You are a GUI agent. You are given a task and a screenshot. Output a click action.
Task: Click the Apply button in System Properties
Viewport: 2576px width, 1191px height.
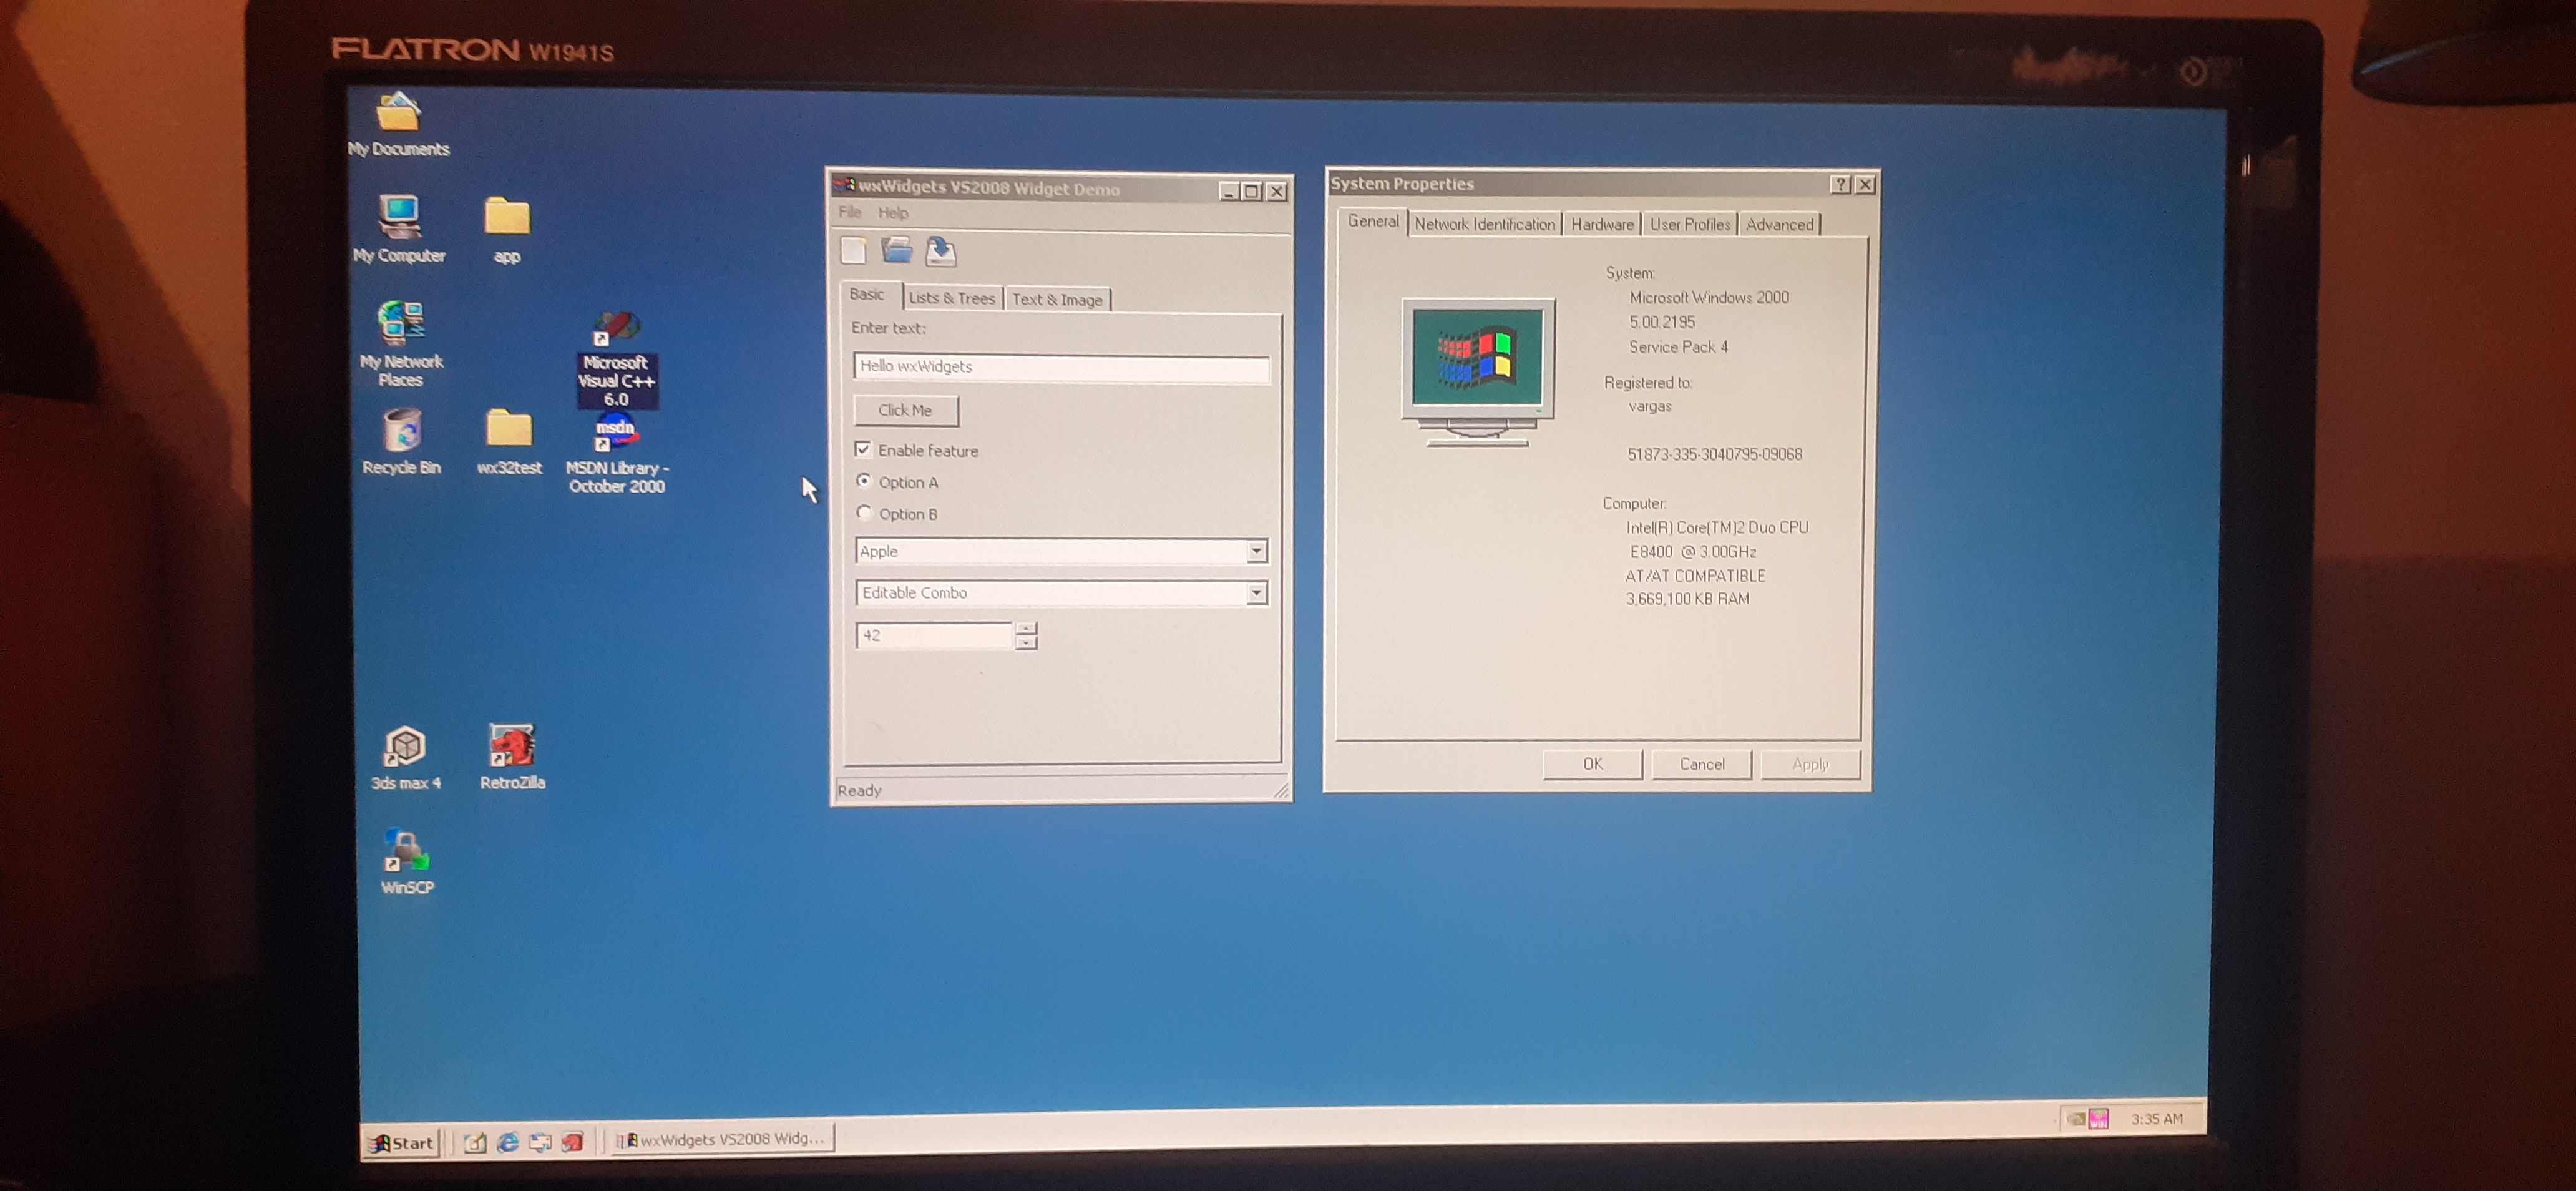1810,764
